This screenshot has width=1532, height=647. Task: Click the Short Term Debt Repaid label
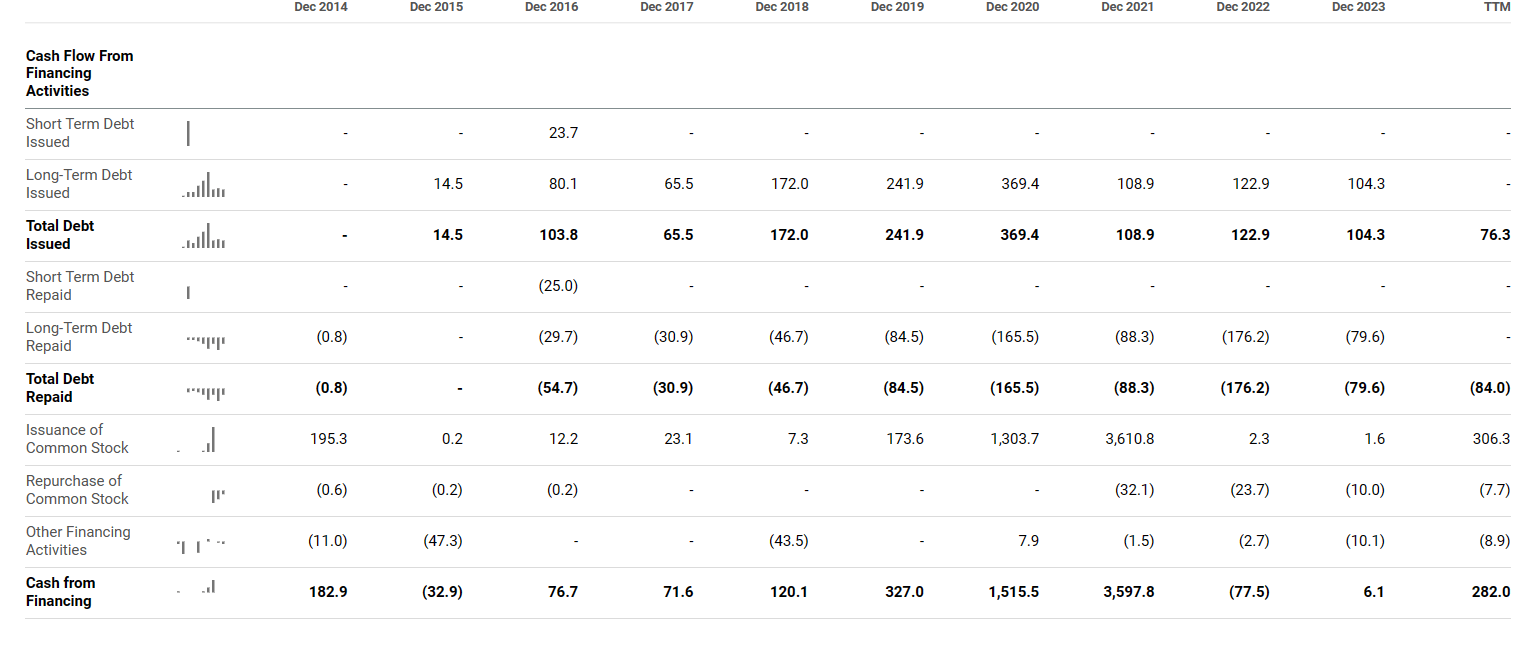80,286
